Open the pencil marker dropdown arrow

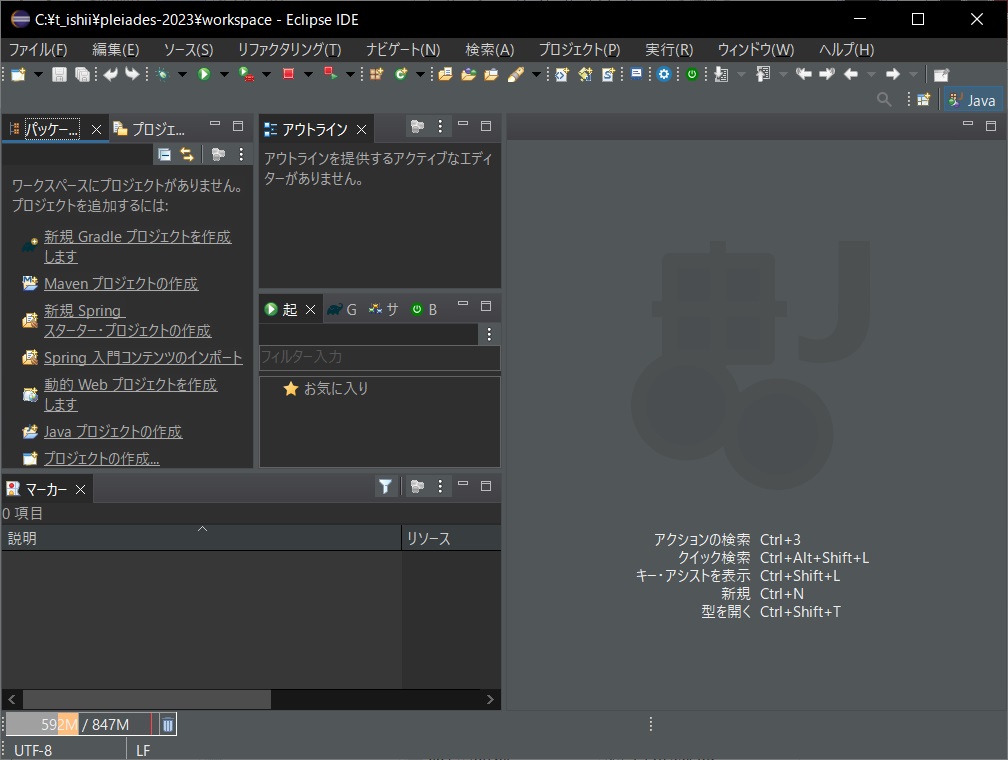click(x=536, y=75)
